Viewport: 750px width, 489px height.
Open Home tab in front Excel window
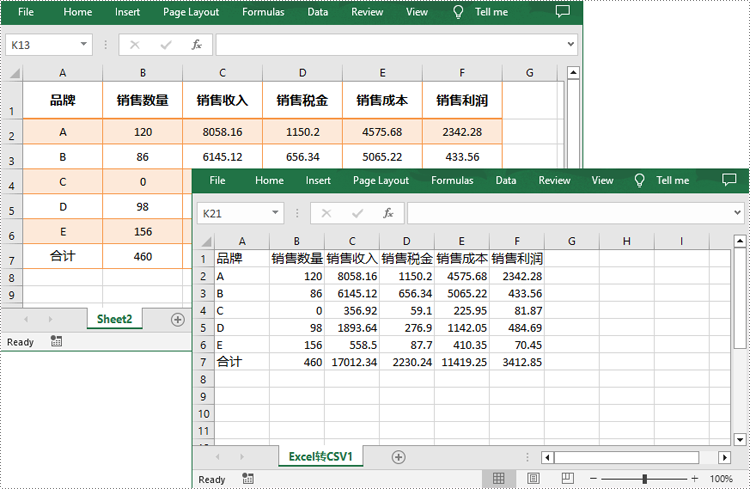pos(269,180)
